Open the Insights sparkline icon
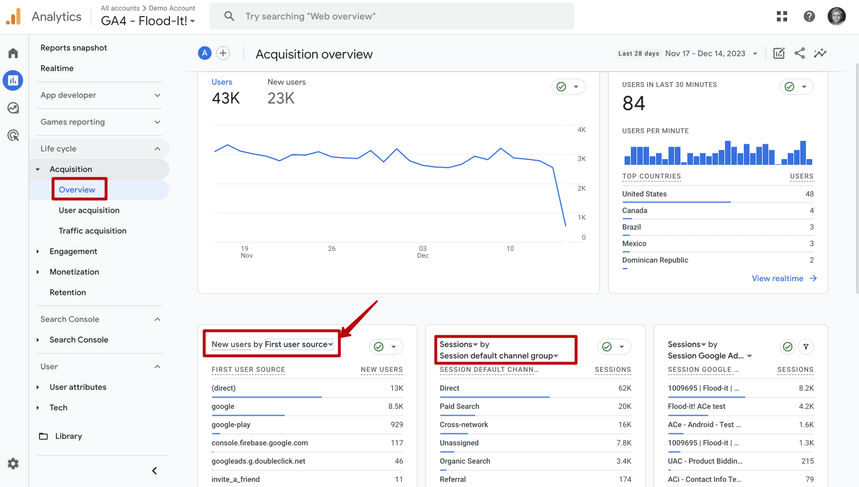Screen dimensions: 859x487 [820, 53]
